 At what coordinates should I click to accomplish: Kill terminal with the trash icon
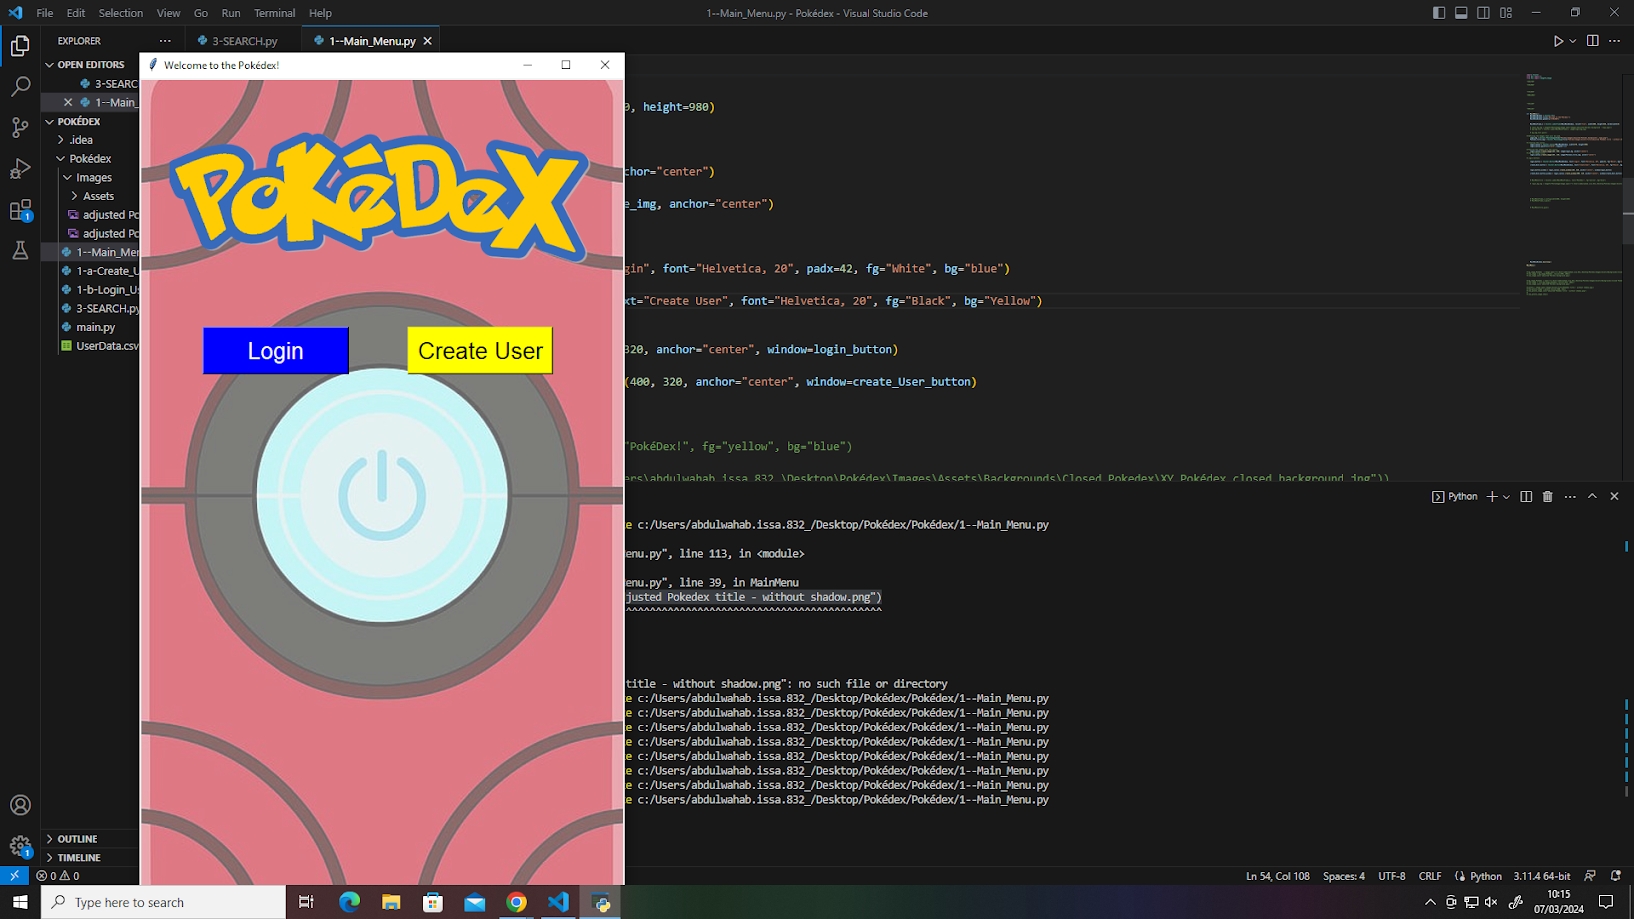(1547, 497)
